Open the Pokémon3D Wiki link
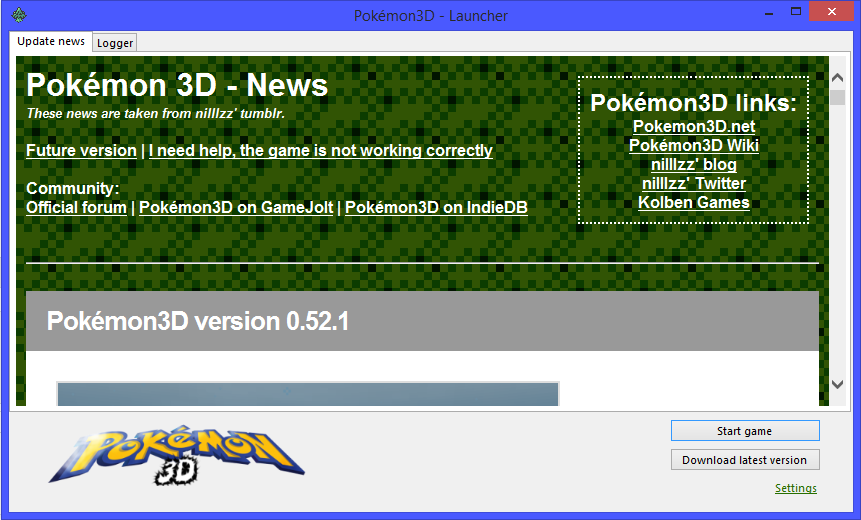861x520 pixels. (x=693, y=146)
